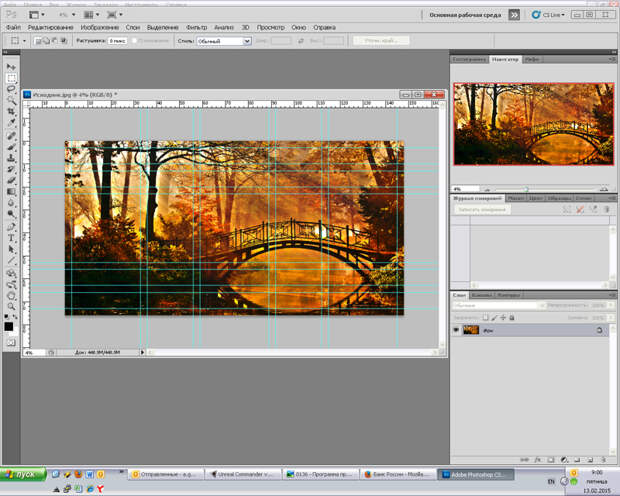Viewport: 620px width, 496px height.
Task: Toggle Lock transparent pixels in Layers panel
Action: (x=485, y=317)
